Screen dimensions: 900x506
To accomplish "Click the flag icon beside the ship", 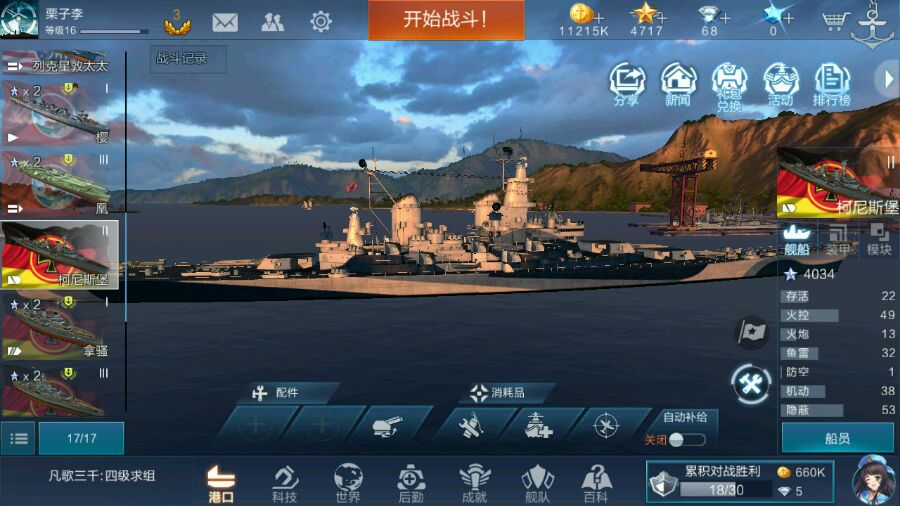I will 751,332.
